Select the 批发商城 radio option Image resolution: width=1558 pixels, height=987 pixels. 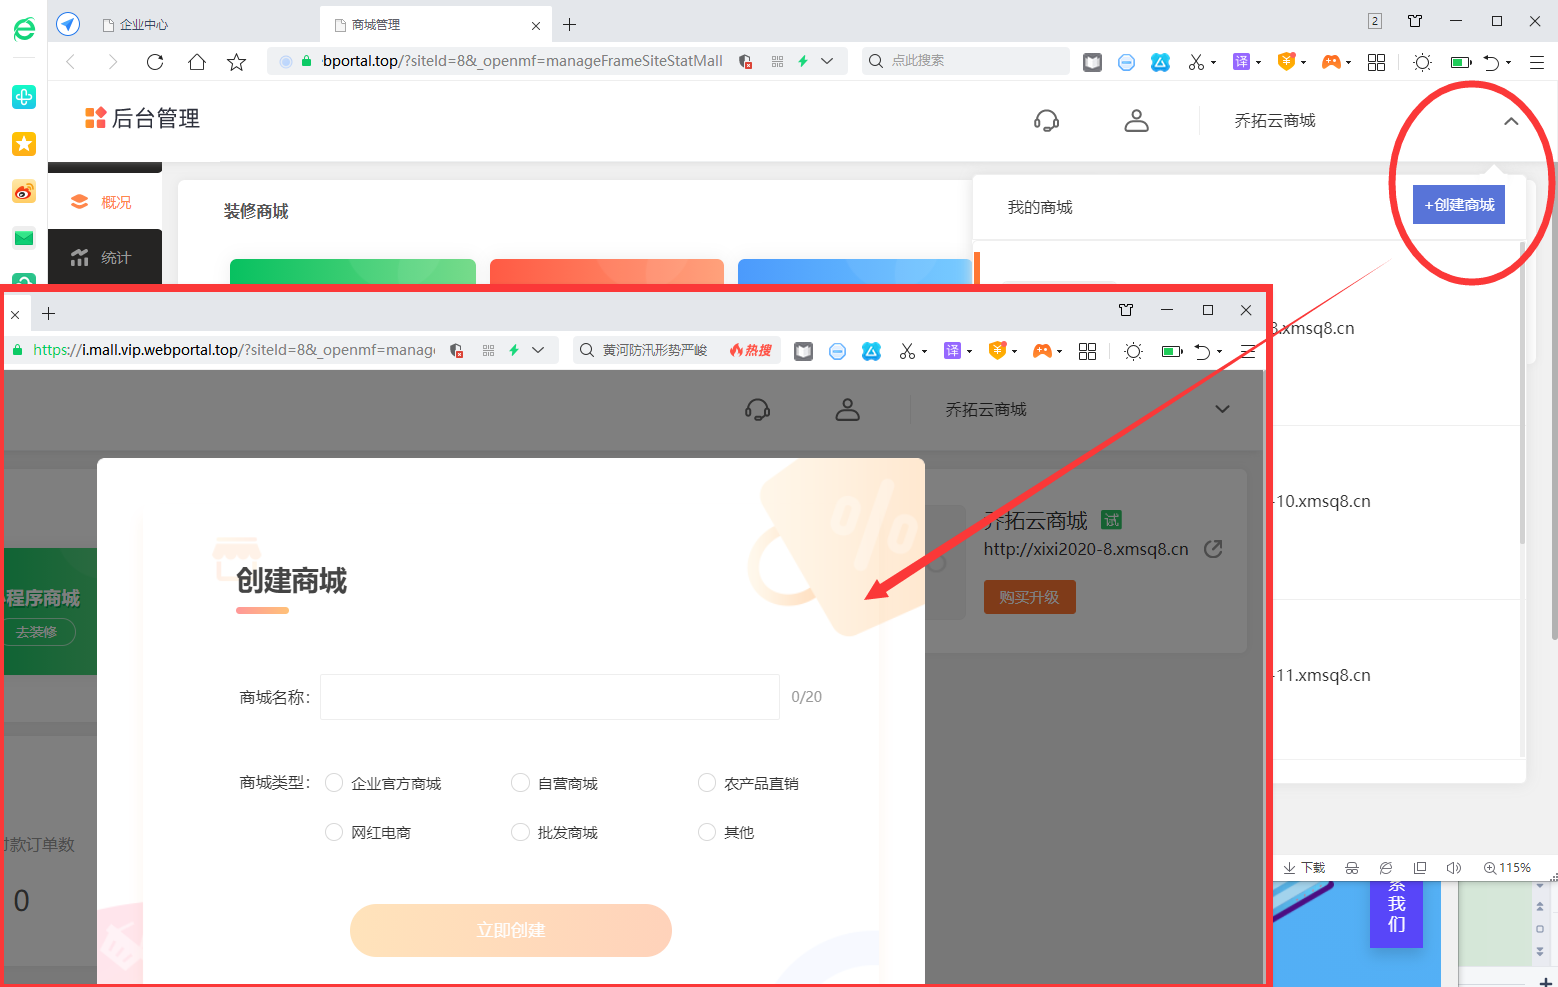(520, 832)
